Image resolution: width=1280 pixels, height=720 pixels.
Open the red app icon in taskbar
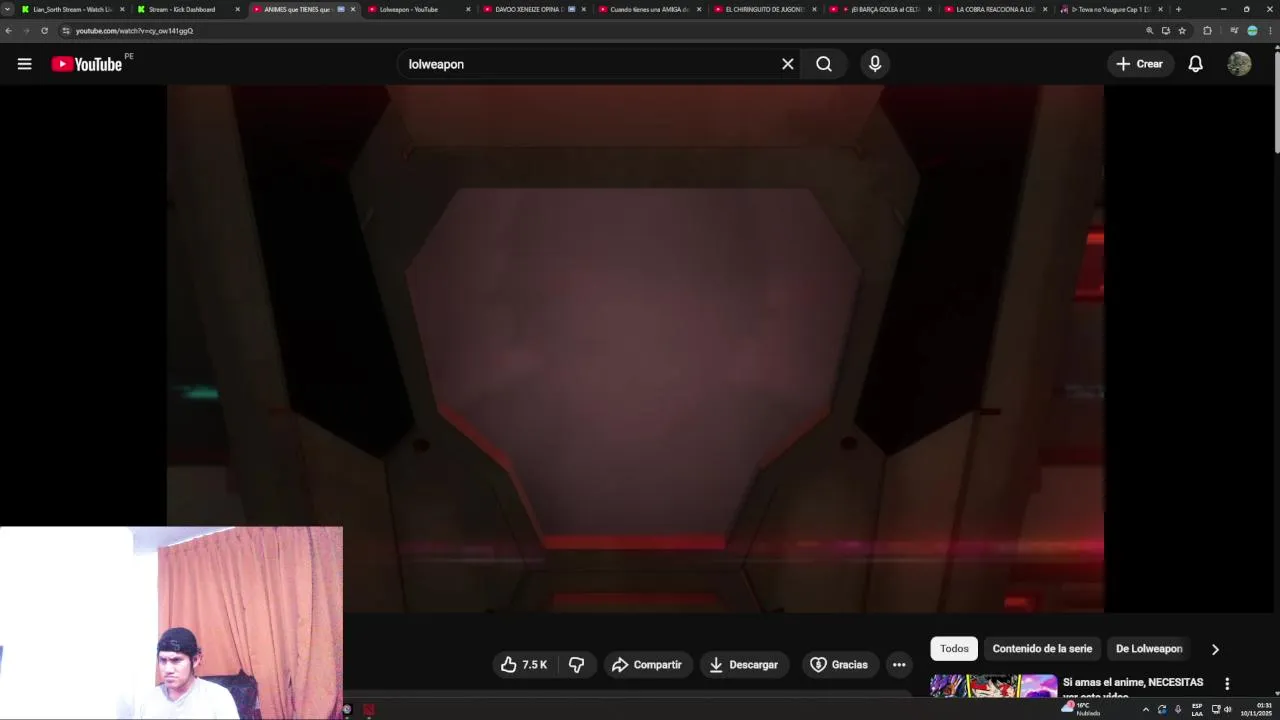point(369,710)
